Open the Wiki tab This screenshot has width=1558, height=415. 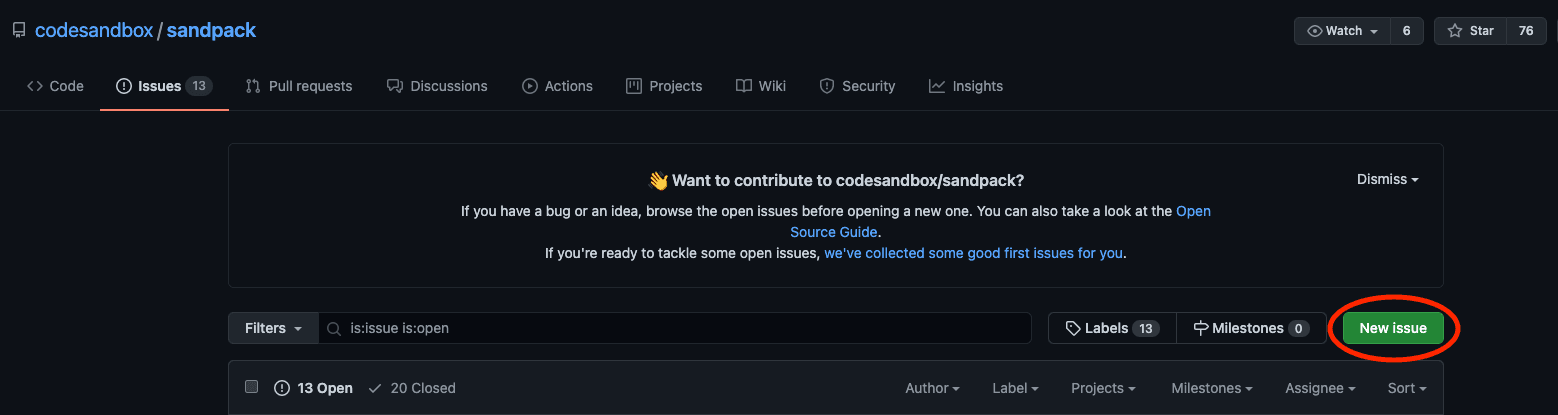761,86
